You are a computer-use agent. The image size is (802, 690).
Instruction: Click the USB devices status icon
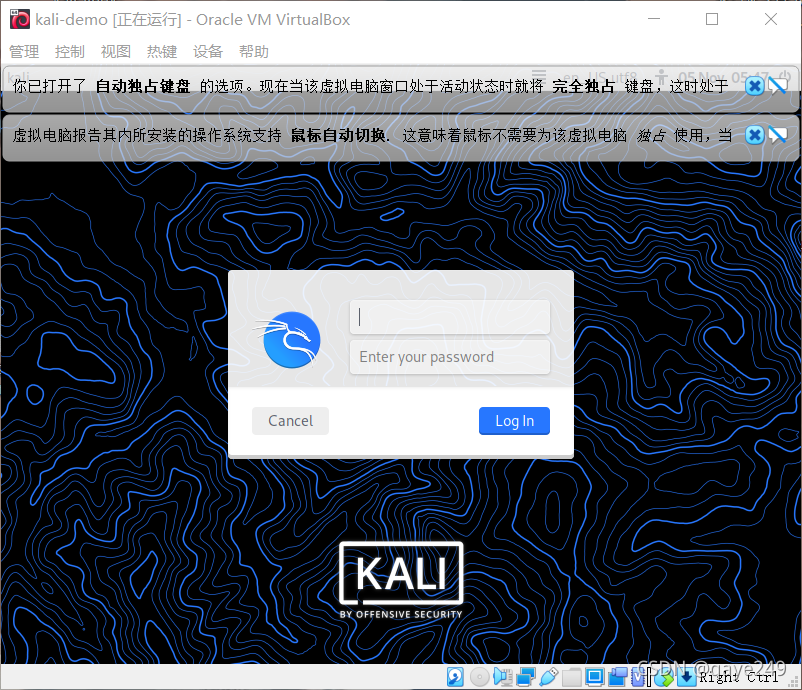point(548,677)
